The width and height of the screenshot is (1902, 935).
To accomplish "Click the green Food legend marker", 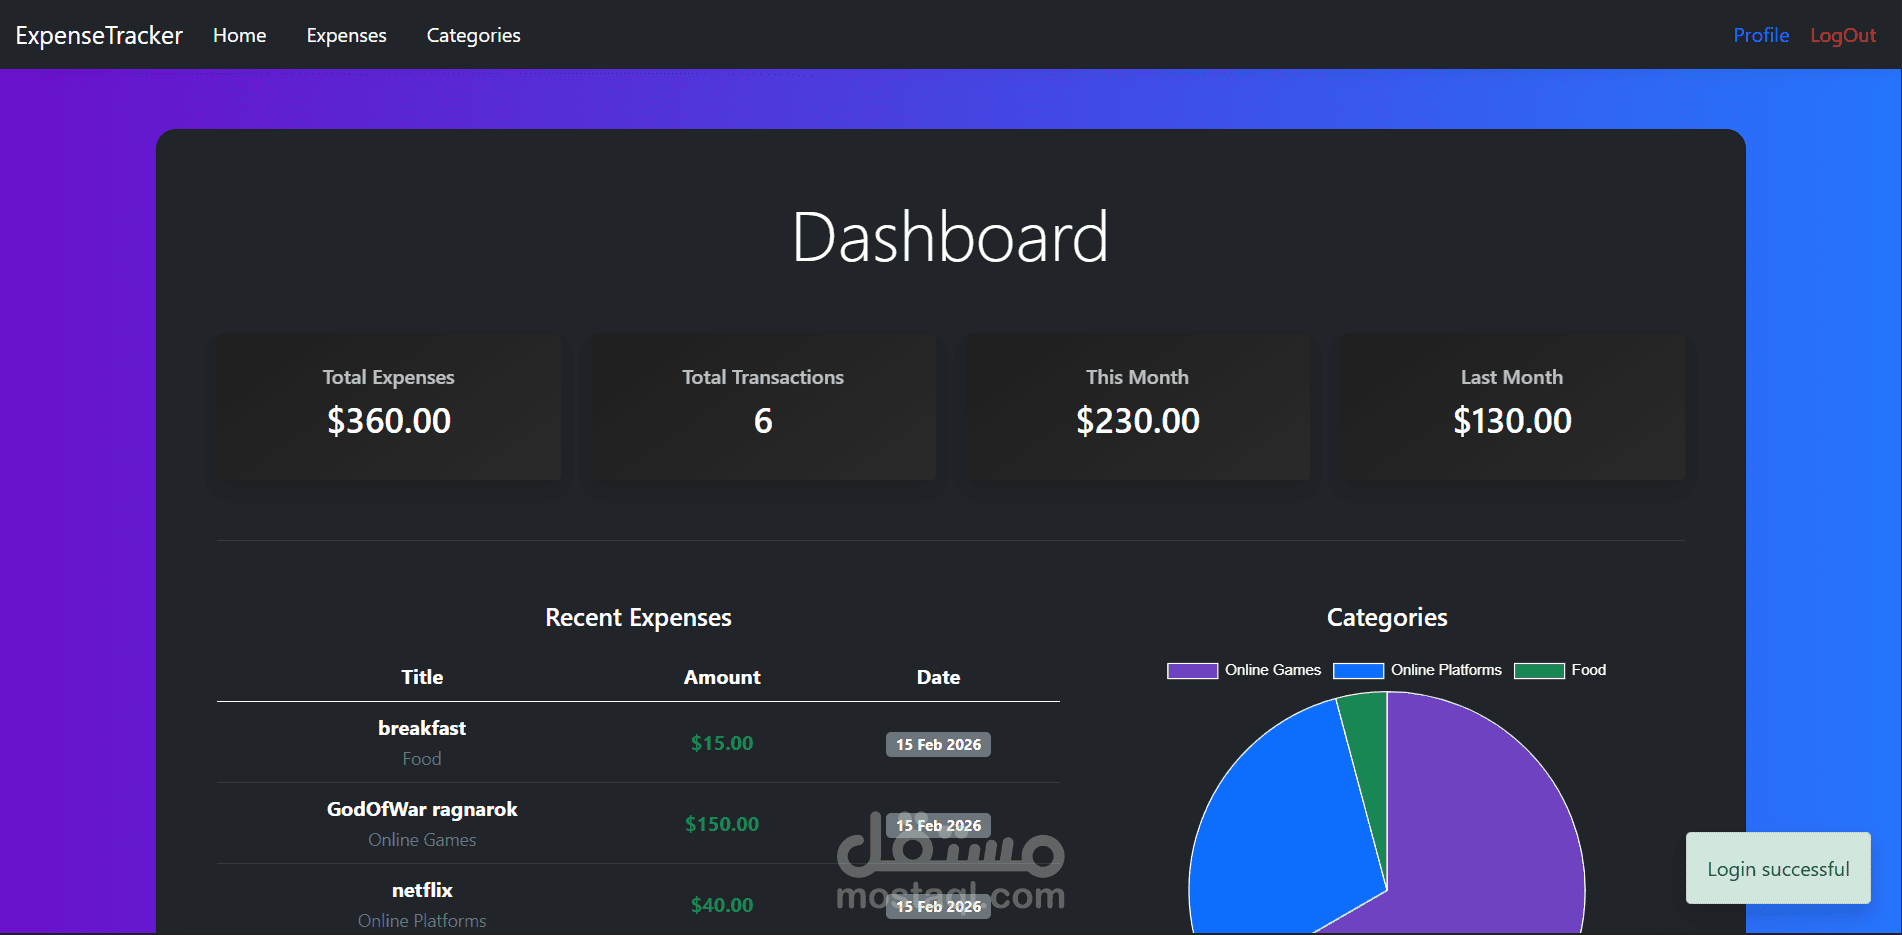I will tap(1539, 670).
